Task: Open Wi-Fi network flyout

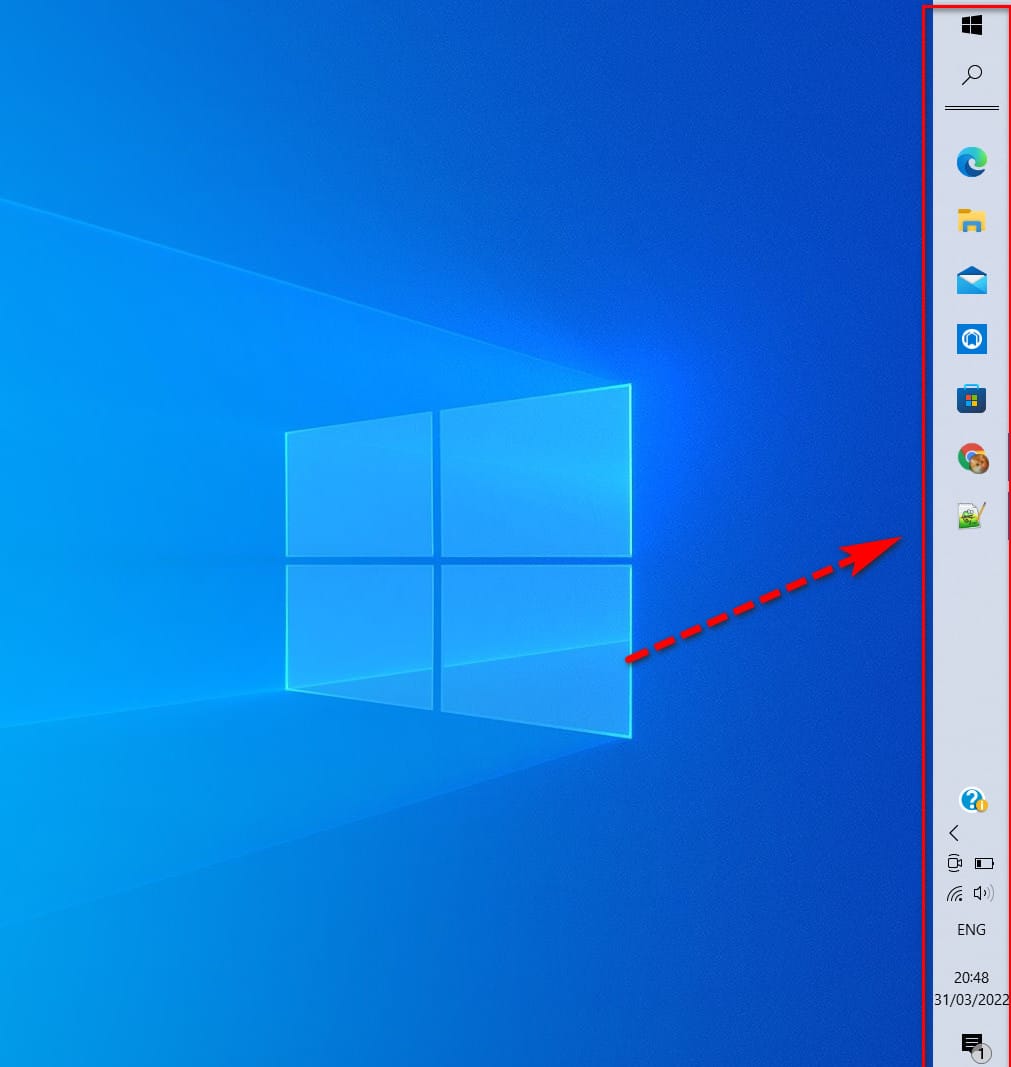Action: point(955,893)
